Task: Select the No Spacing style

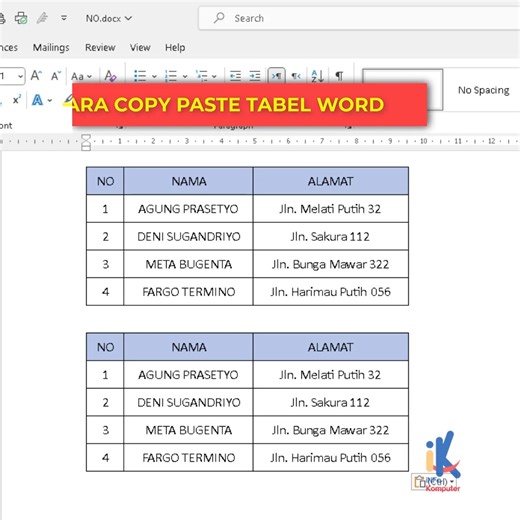Action: [x=483, y=90]
